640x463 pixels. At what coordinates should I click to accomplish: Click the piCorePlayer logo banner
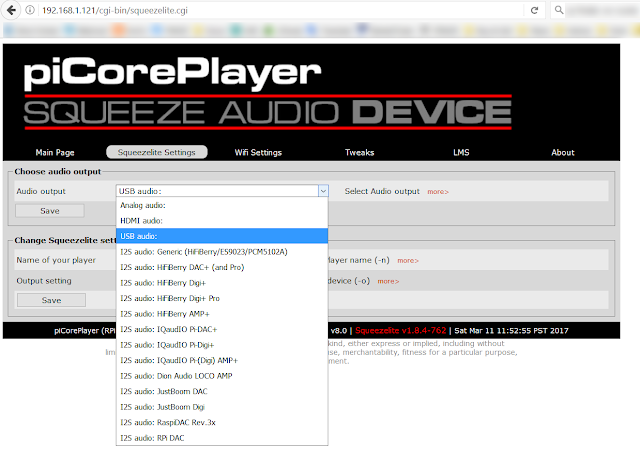[267, 94]
